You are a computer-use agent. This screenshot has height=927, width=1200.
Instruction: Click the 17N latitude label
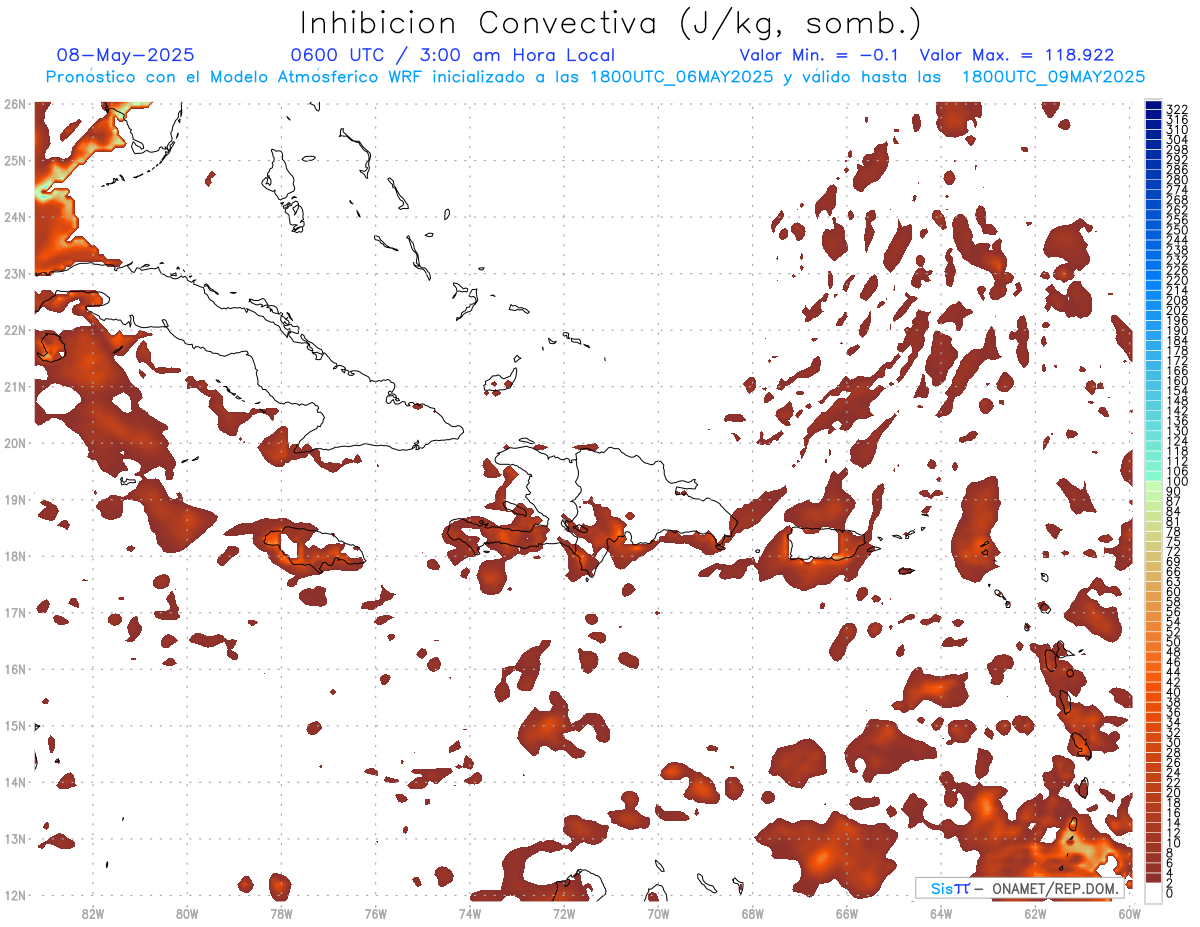coord(15,612)
